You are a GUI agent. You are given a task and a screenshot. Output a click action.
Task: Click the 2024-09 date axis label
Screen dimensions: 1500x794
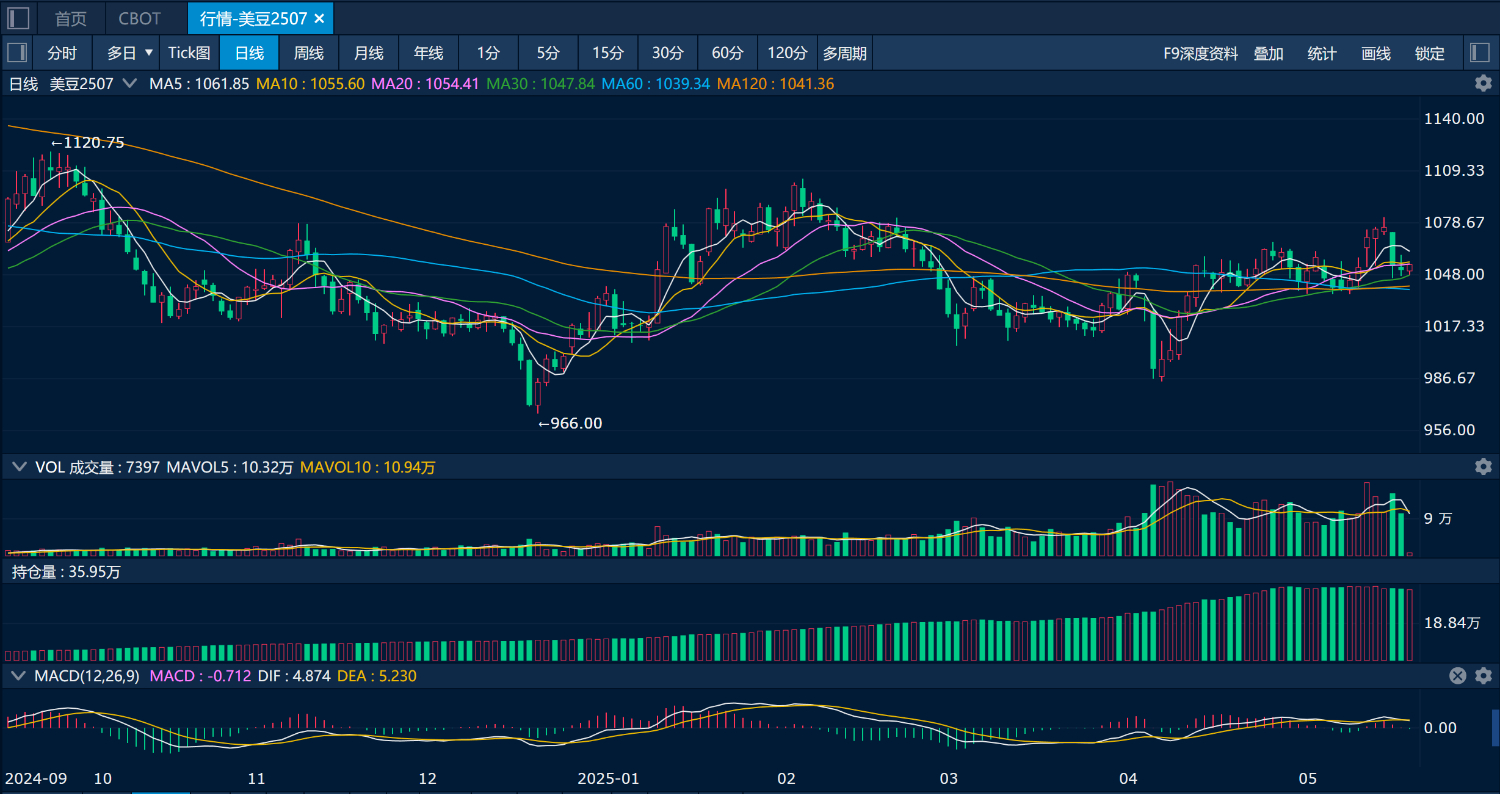click(x=36, y=778)
